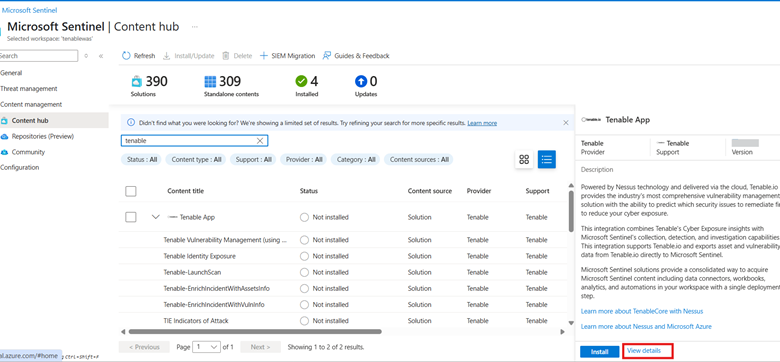Click the info icon in the banner
The image size is (780, 362).
(x=131, y=122)
